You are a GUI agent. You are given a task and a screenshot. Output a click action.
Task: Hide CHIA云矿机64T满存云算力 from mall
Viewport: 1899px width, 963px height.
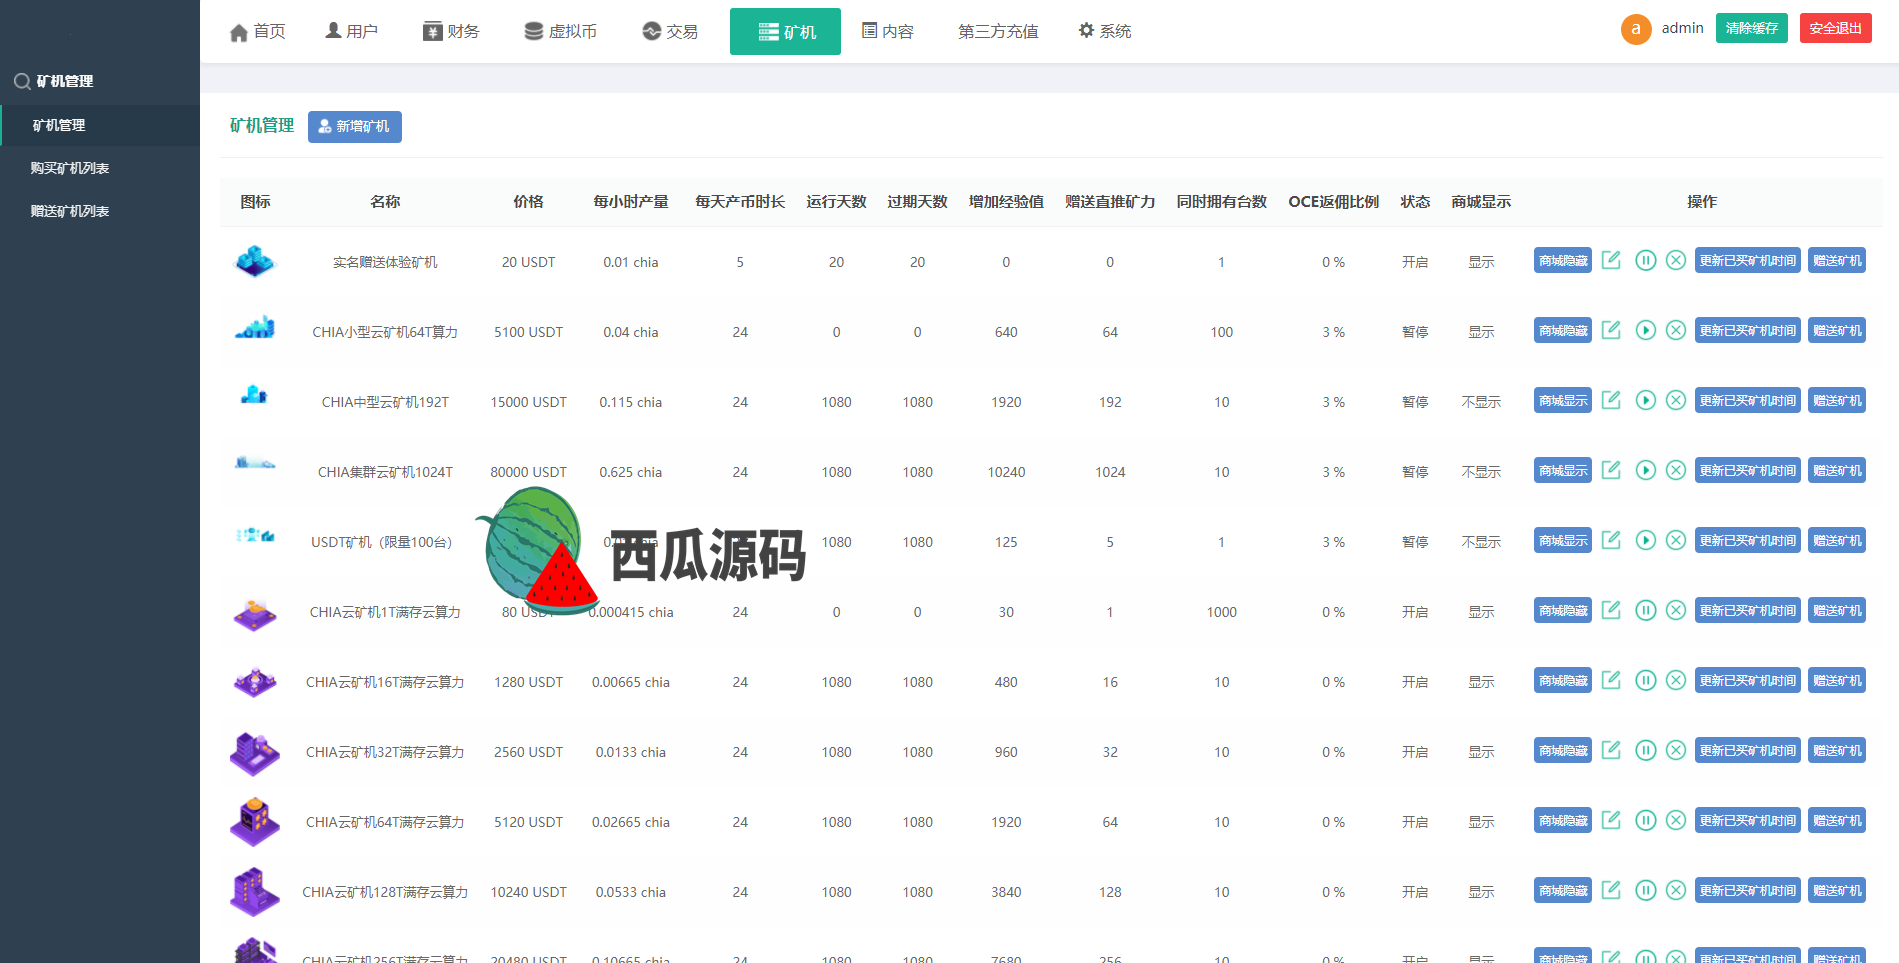1563,820
